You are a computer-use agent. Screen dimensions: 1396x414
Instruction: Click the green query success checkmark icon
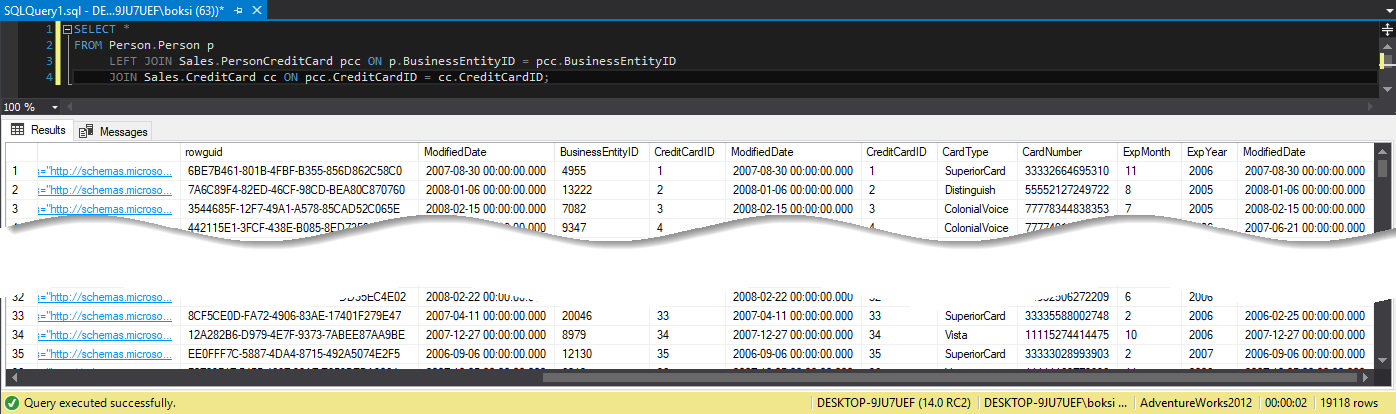pyautogui.click(x=11, y=403)
